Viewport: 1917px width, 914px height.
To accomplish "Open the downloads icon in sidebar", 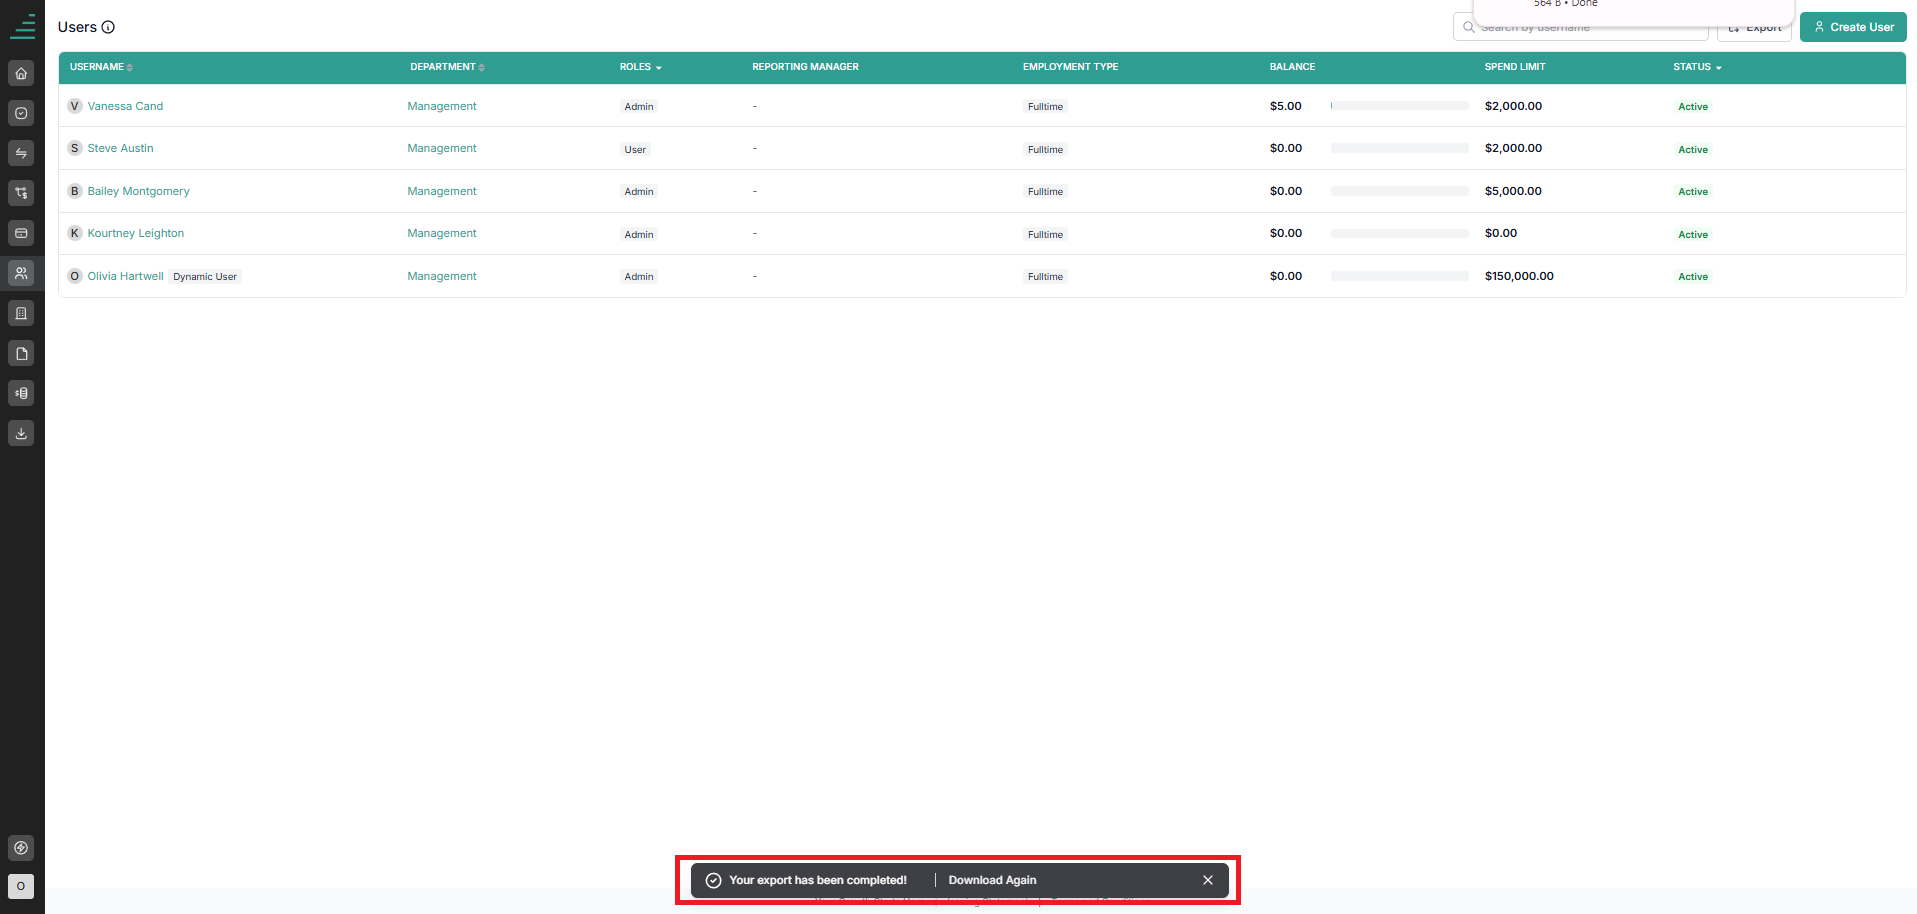I will [21, 433].
